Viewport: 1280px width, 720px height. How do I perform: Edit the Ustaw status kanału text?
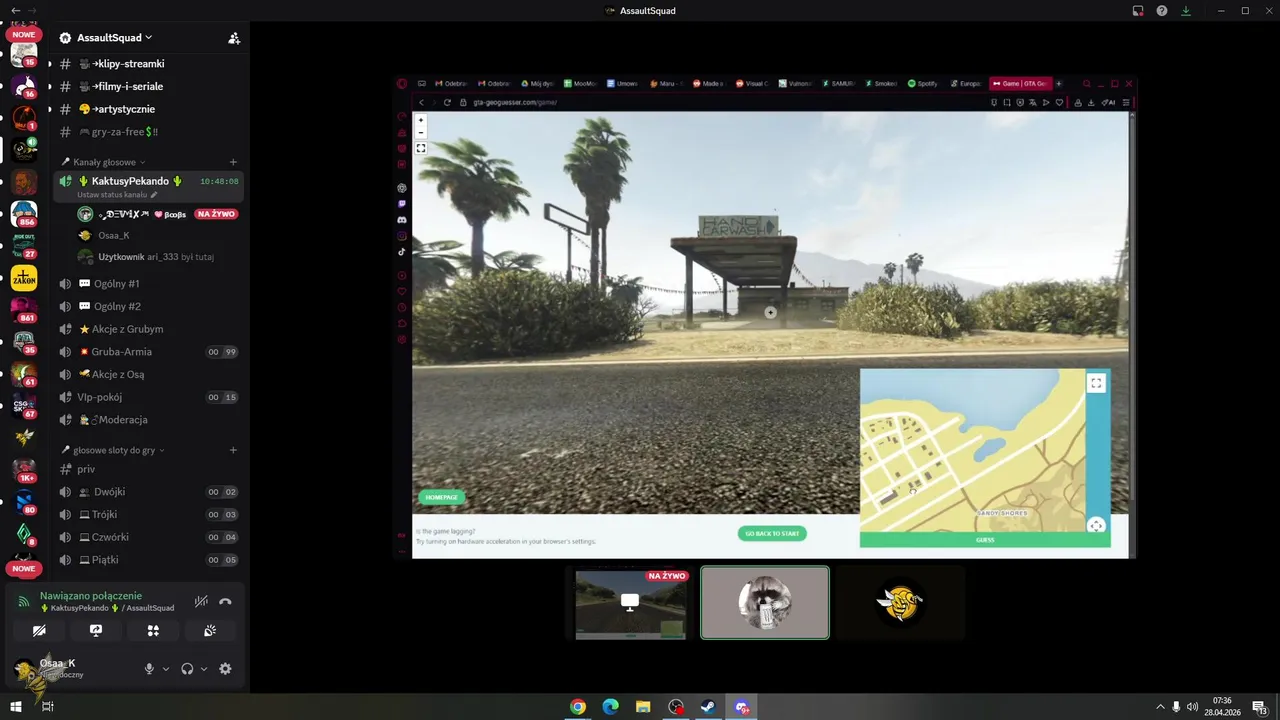coord(117,195)
